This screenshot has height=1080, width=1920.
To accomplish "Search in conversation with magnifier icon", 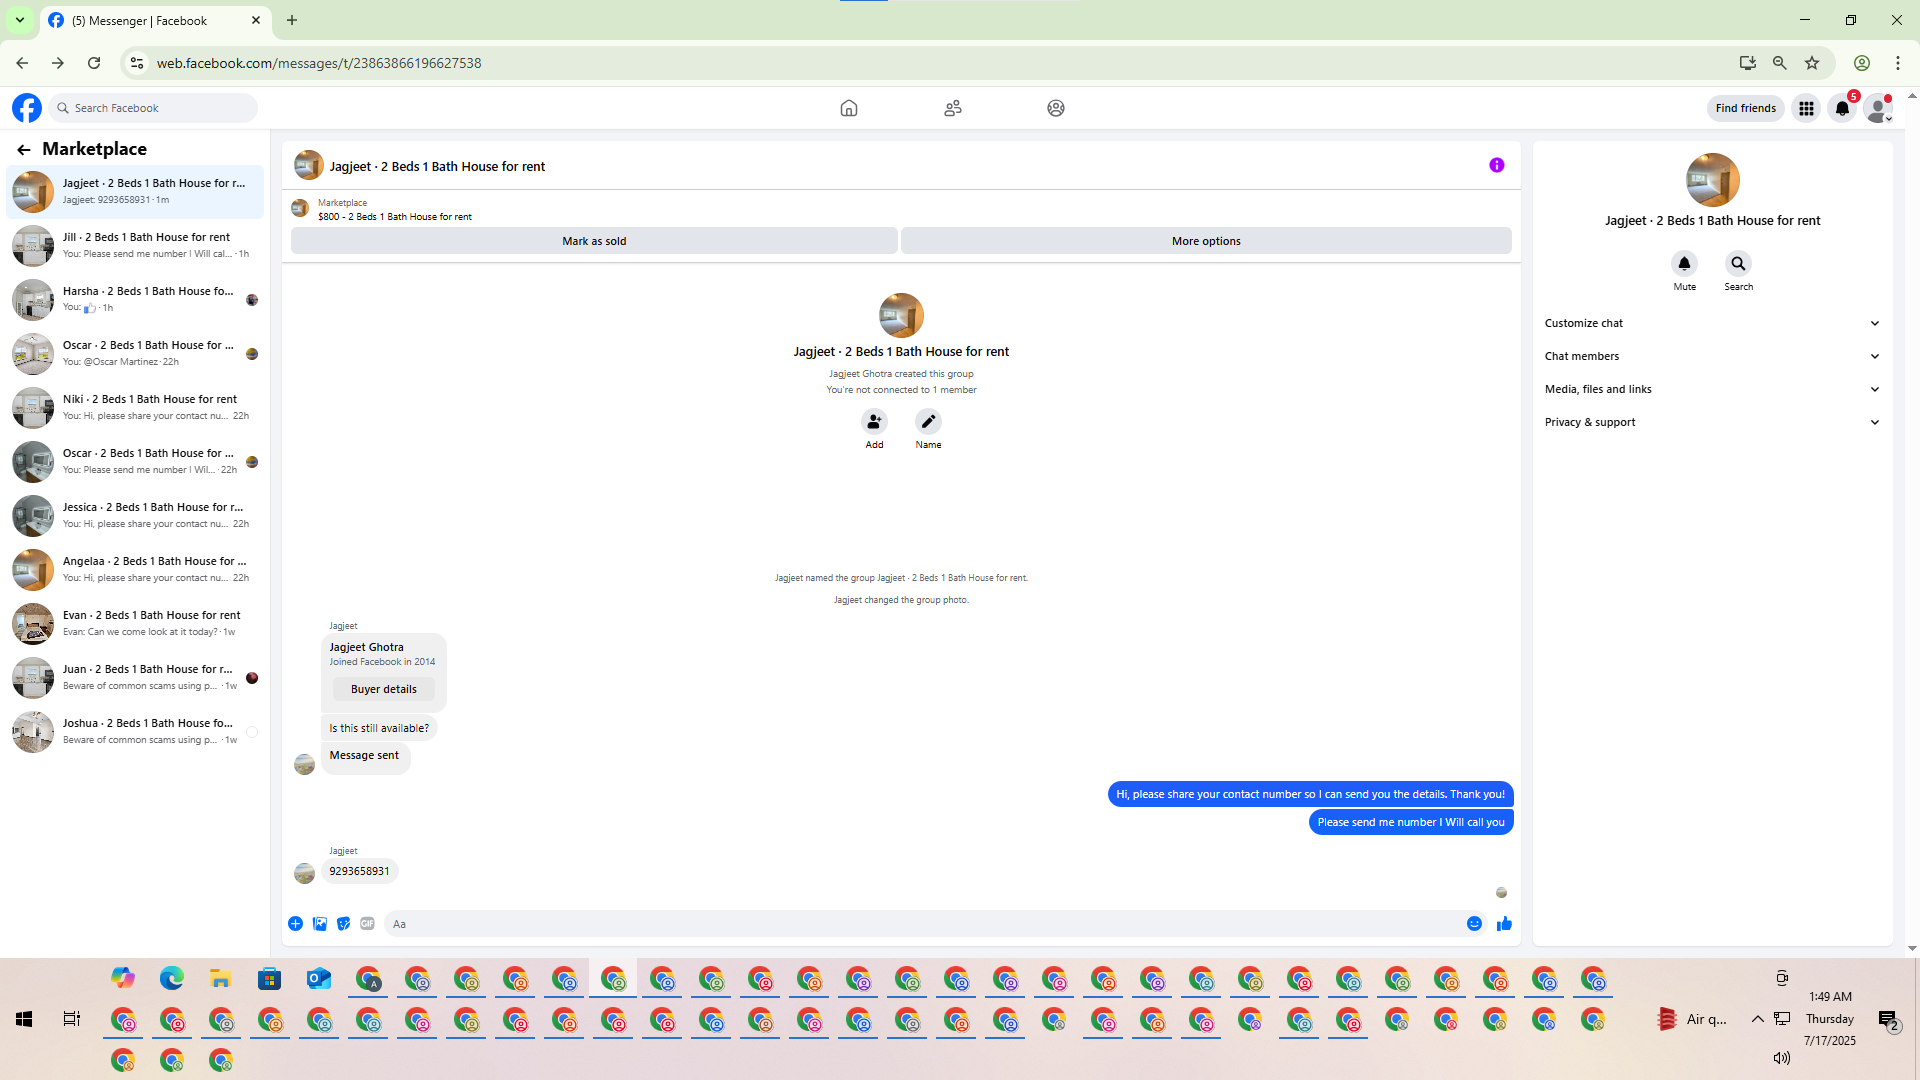I will 1739,264.
